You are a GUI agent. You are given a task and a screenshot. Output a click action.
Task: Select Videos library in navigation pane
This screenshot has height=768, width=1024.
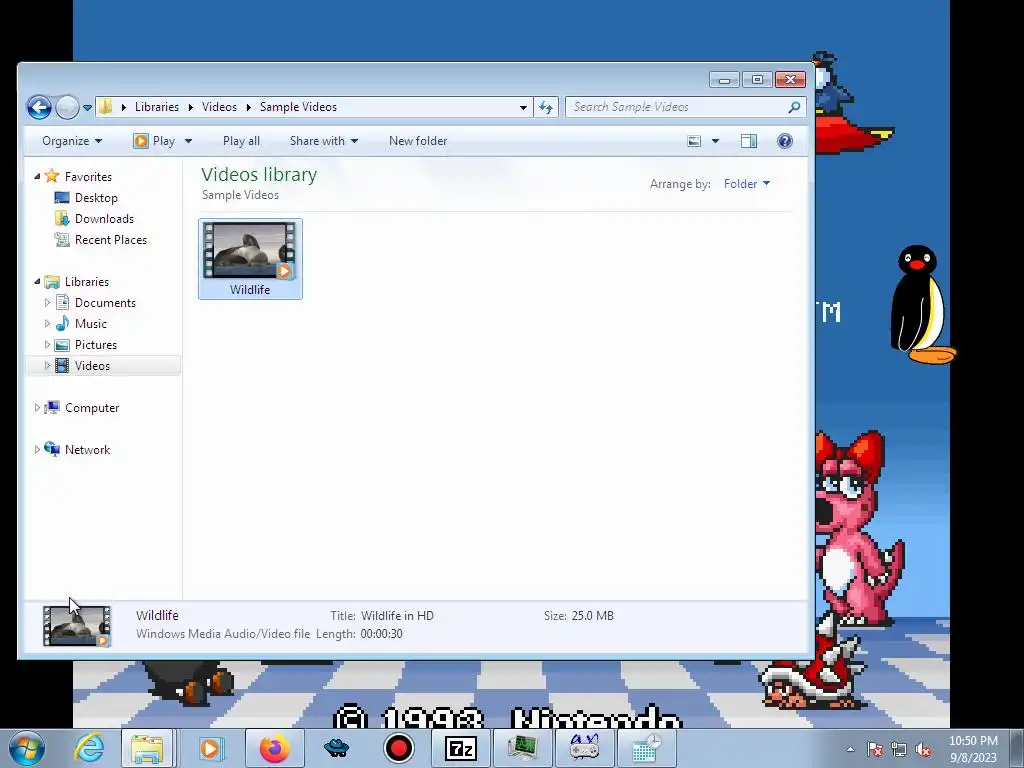tap(92, 366)
